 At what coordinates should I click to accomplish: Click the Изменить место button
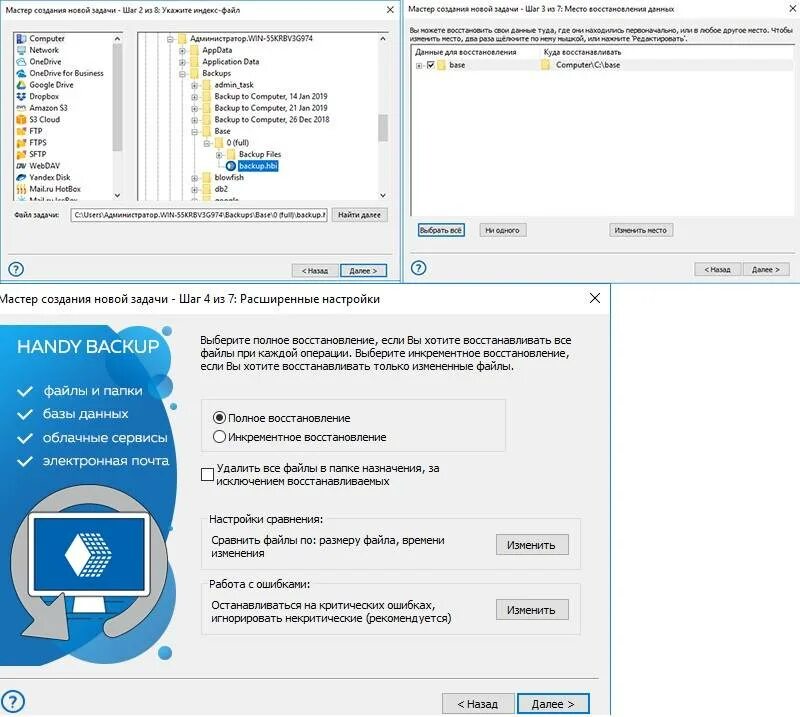pos(641,230)
